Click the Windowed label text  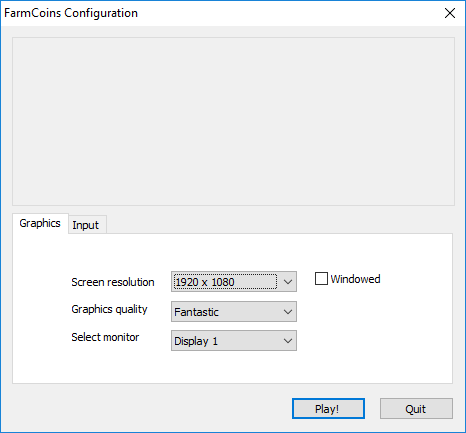pyautogui.click(x=355, y=279)
